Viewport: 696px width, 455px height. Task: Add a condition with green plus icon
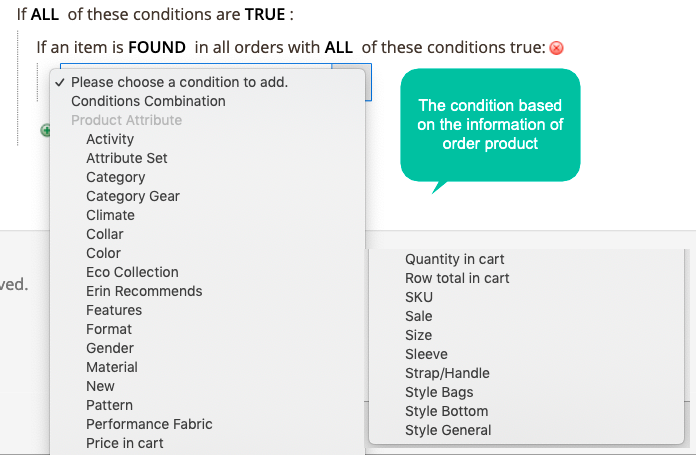point(46,131)
